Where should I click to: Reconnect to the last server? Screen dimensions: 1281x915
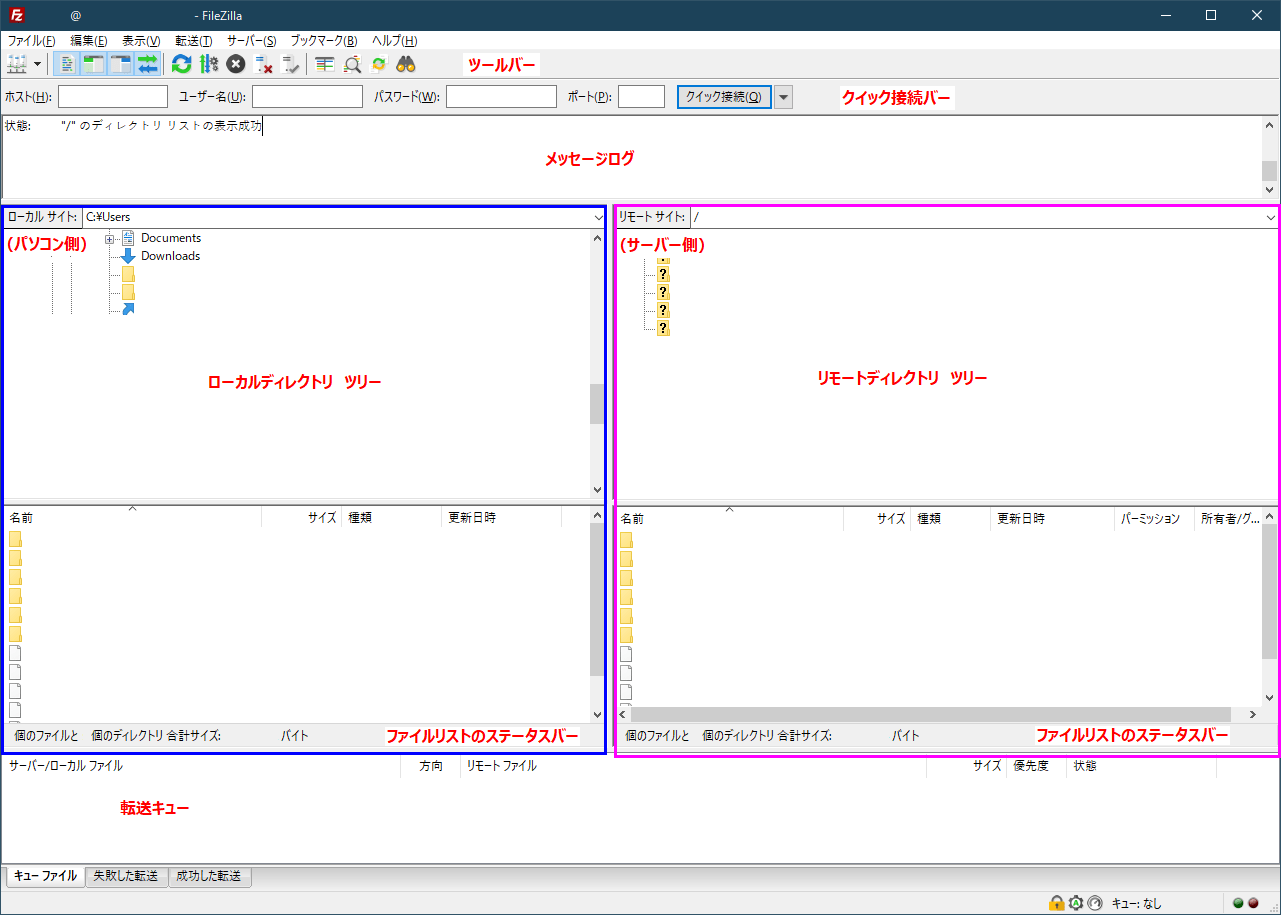coord(290,64)
